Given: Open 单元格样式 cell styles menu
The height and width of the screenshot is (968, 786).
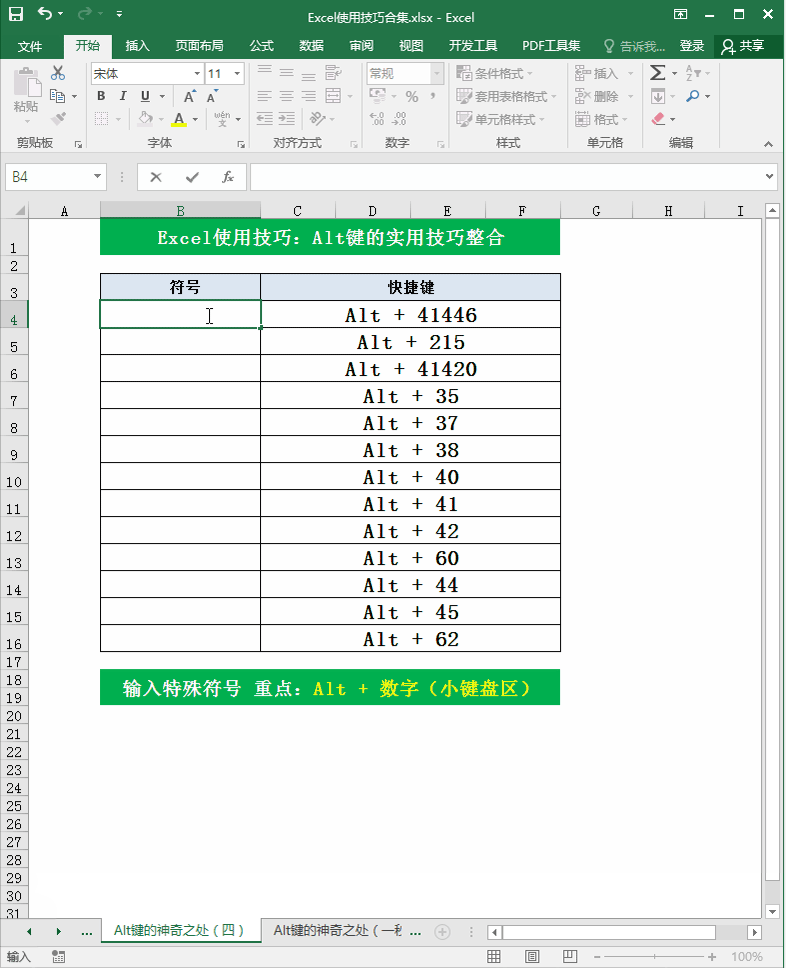Looking at the screenshot, I should point(500,119).
